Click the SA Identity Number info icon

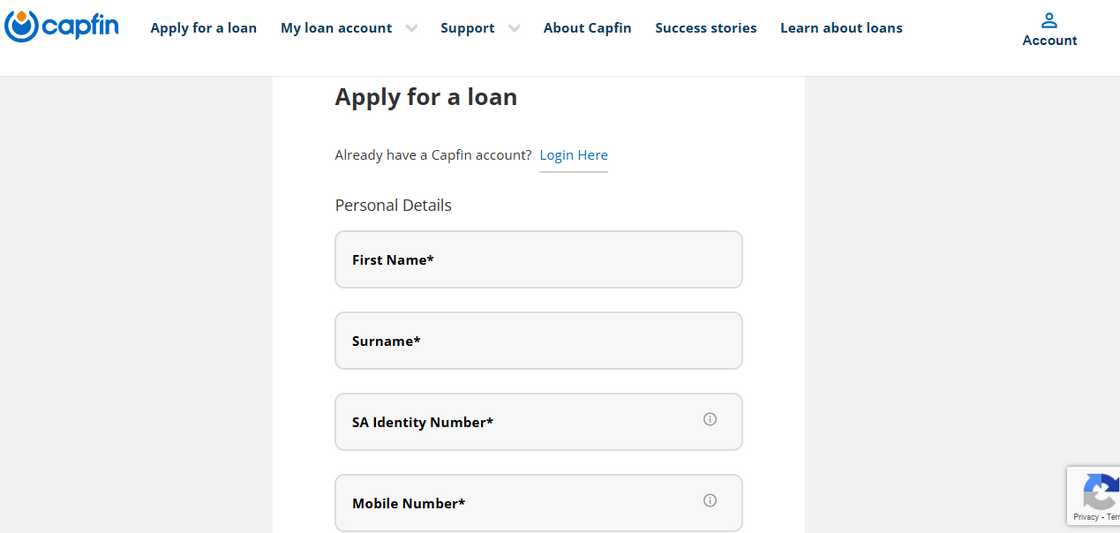710,420
